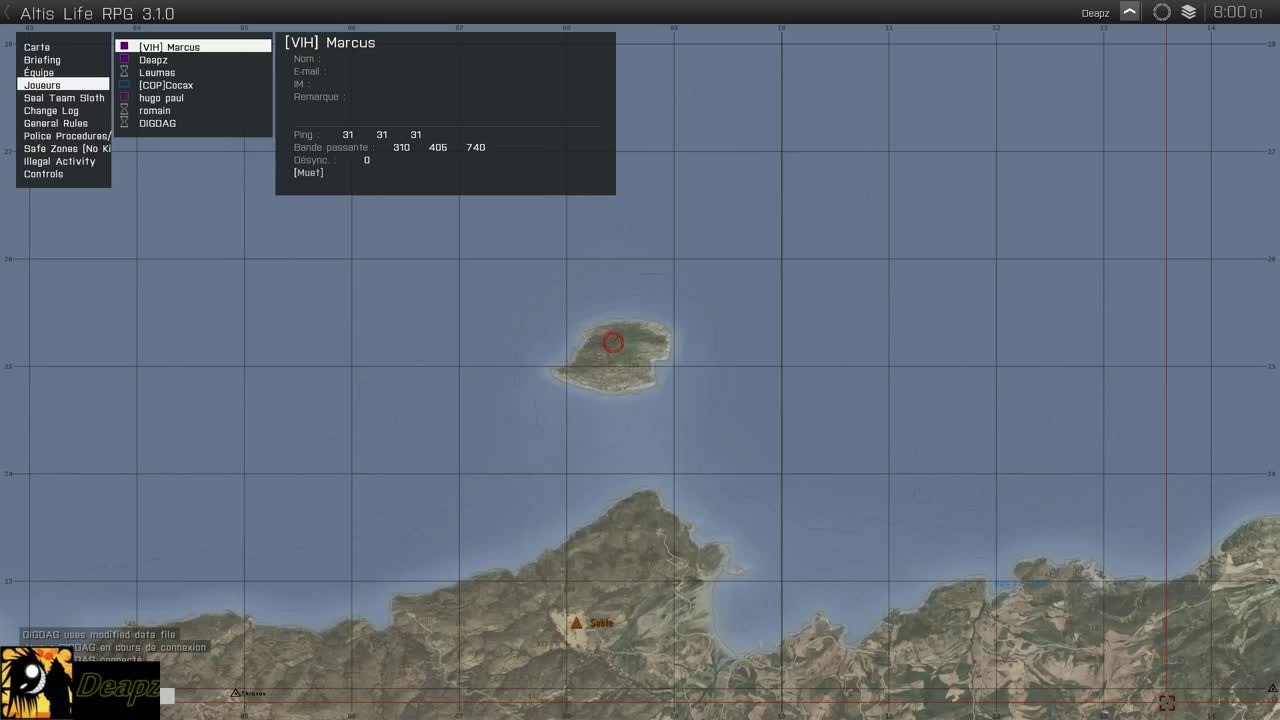Collapse the top bar with the chevron button
The height and width of the screenshot is (720, 1280).
[x=1129, y=12]
